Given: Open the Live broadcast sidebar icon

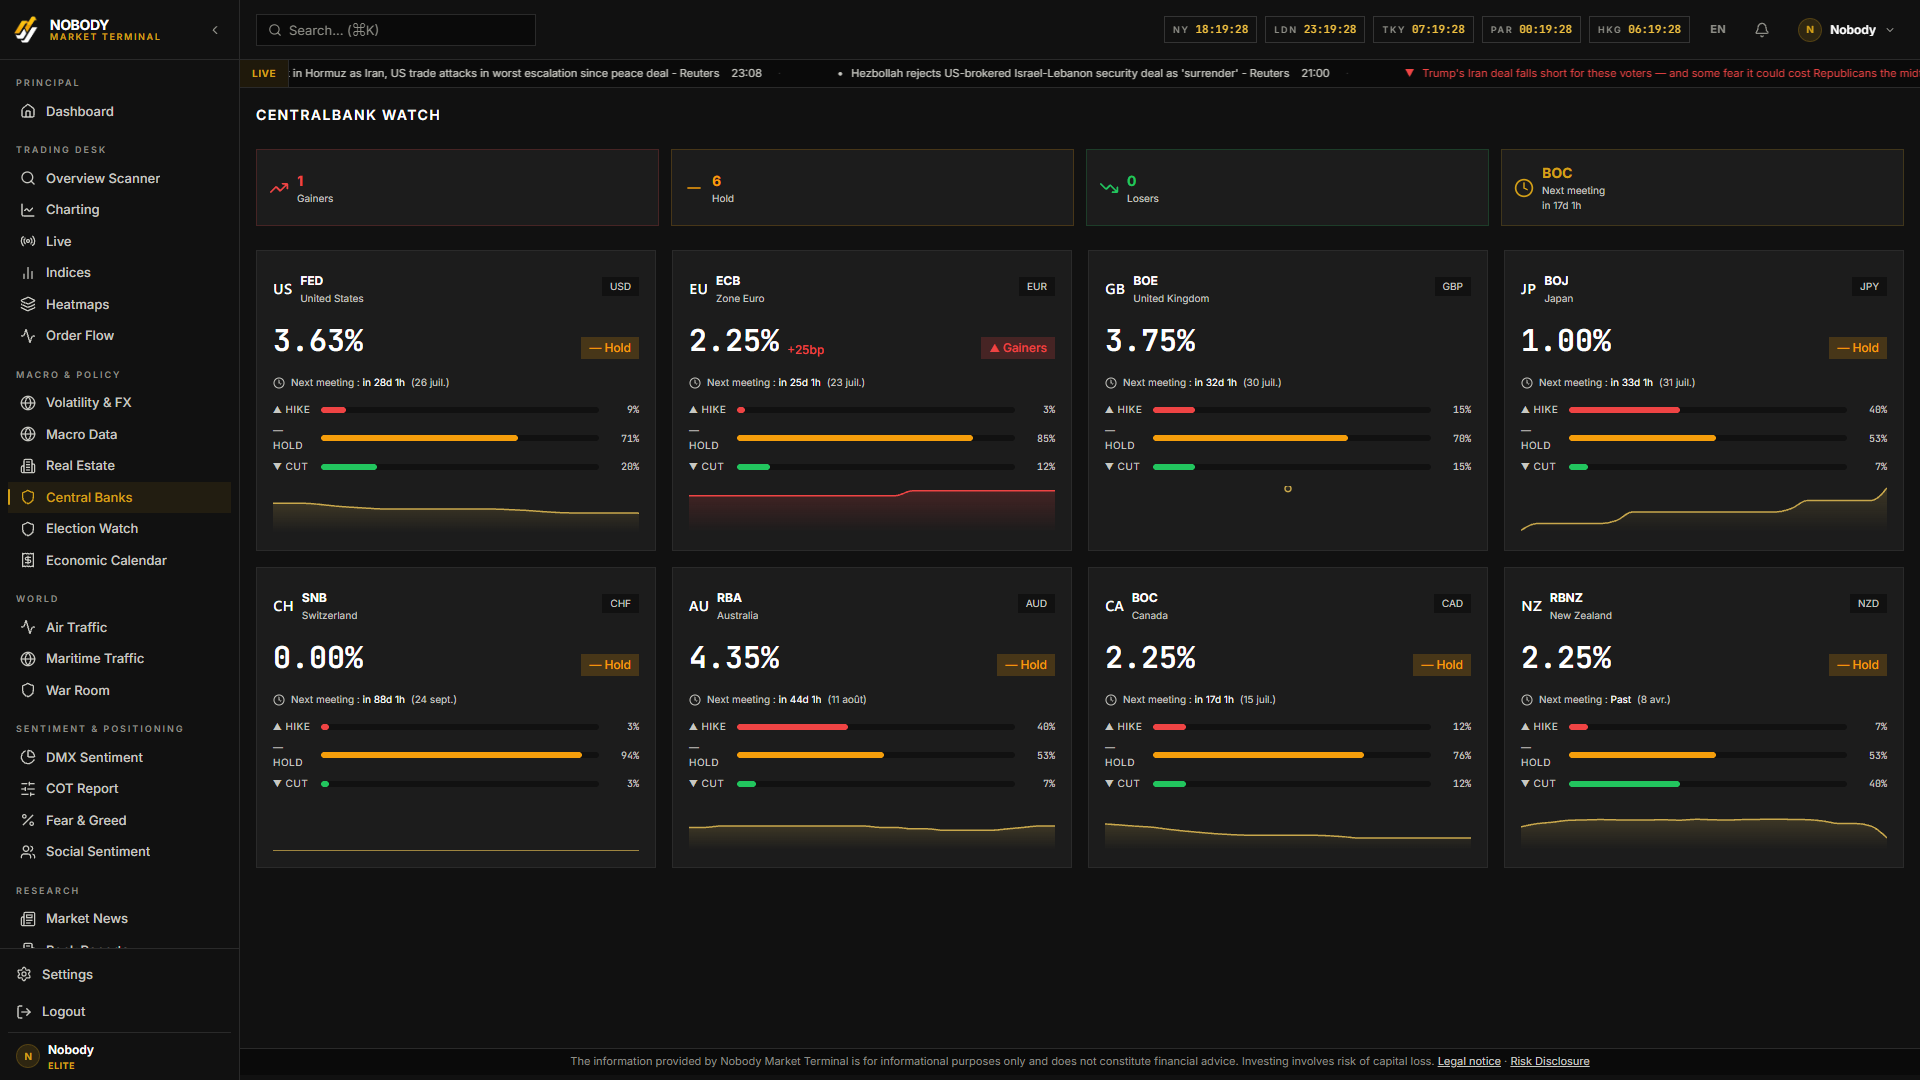Looking at the screenshot, I should click(28, 241).
